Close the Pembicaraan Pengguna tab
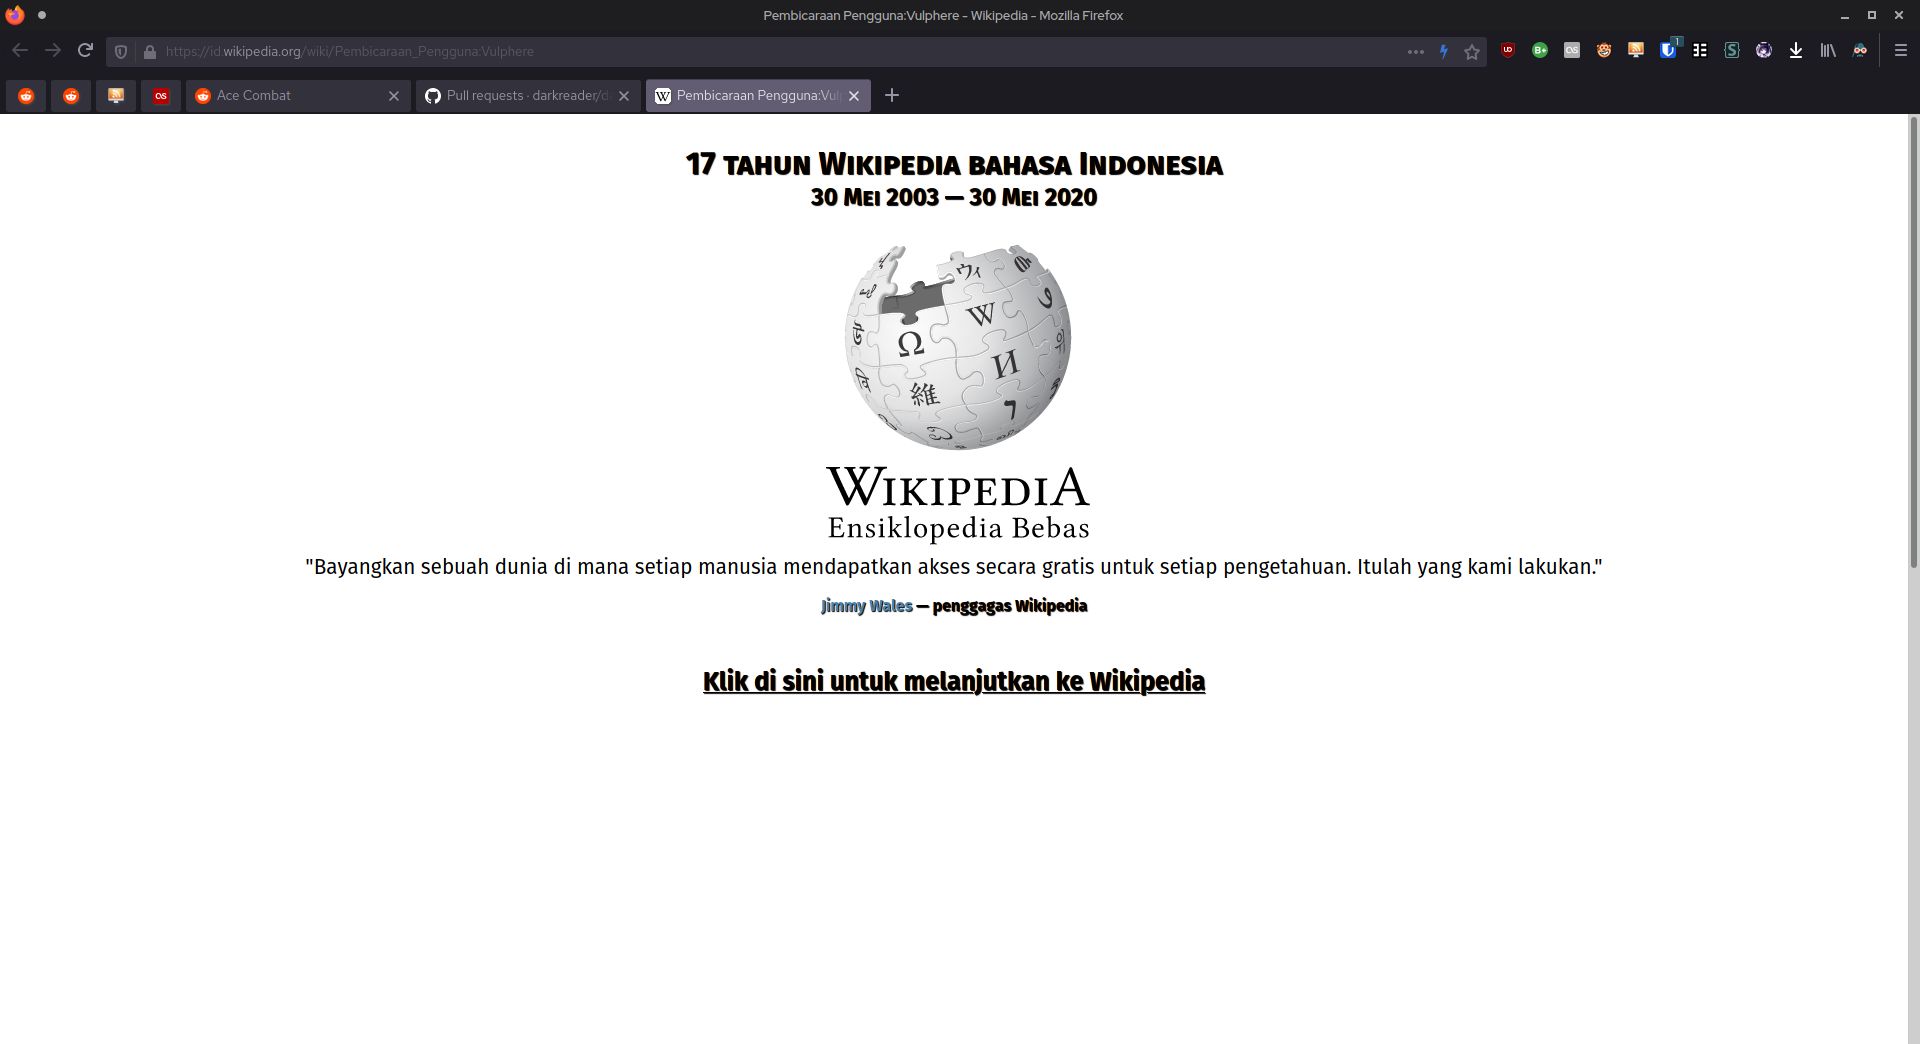 pyautogui.click(x=854, y=96)
